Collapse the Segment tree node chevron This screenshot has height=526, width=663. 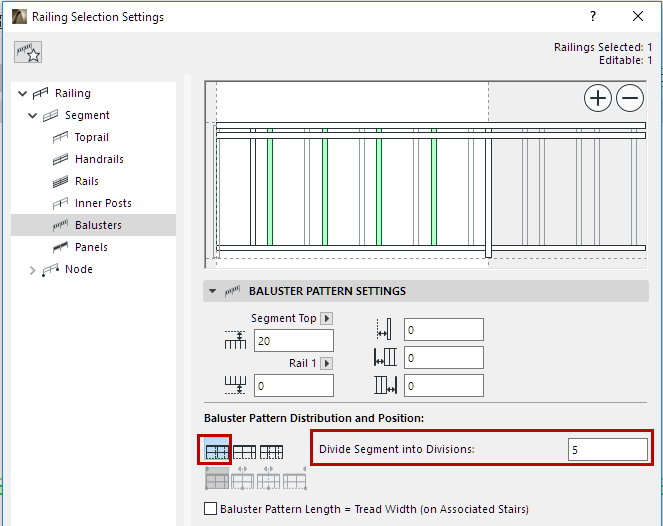[33, 115]
